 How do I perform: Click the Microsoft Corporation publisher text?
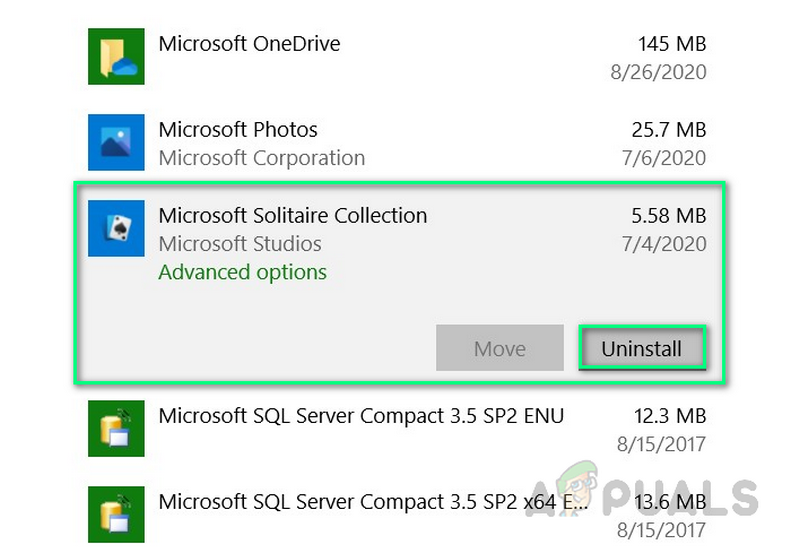coord(261,158)
